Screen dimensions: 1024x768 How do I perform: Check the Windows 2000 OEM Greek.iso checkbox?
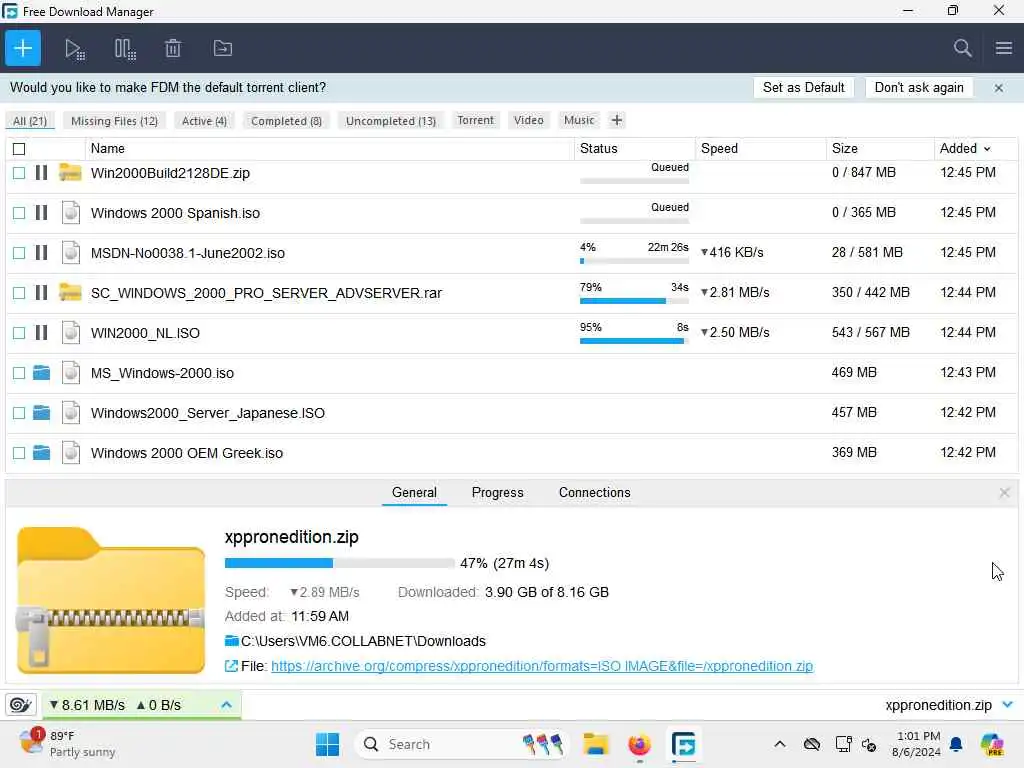[x=19, y=453]
